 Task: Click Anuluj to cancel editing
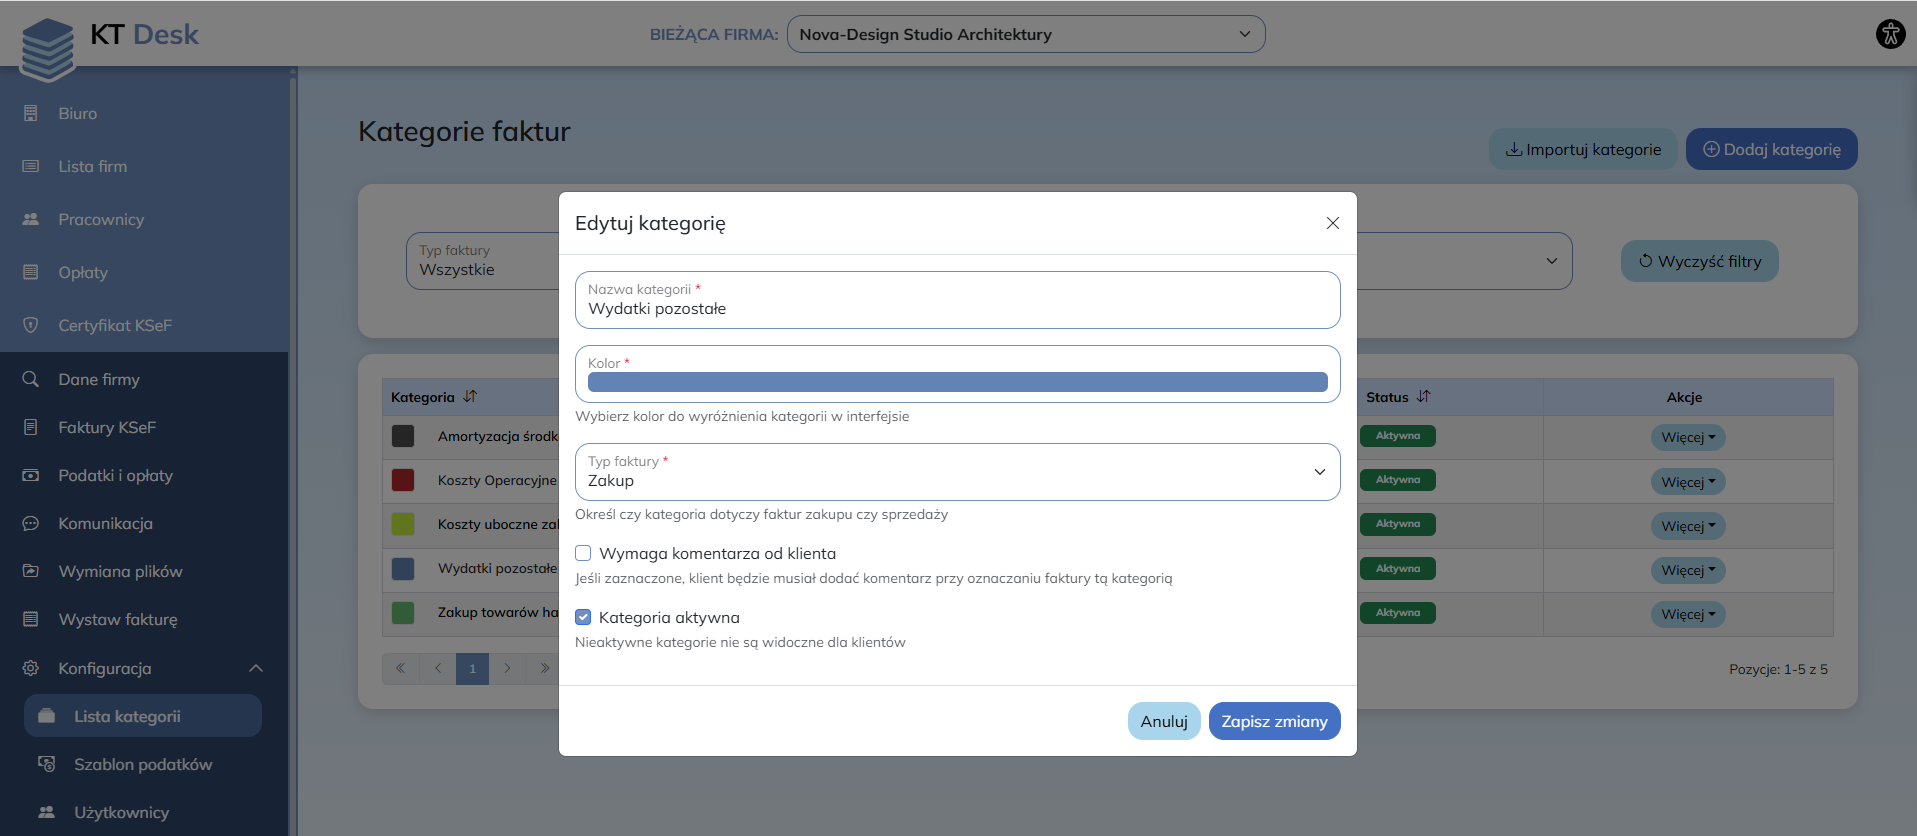[1163, 721]
